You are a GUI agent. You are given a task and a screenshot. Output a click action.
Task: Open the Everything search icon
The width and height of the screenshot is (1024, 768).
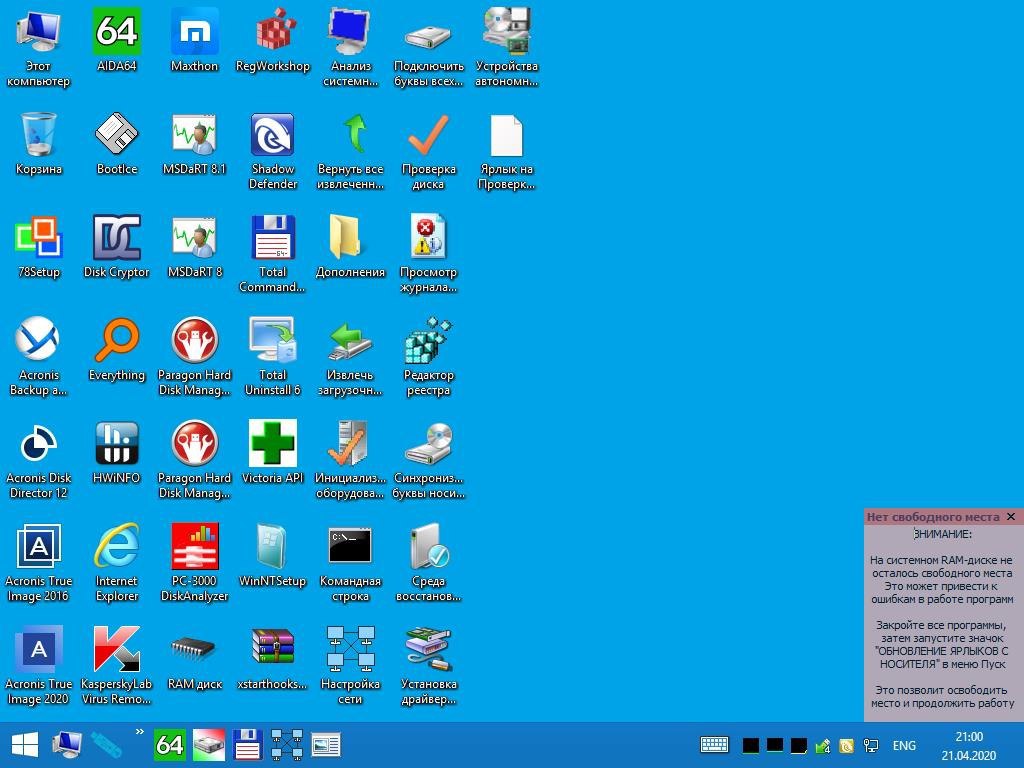(116, 349)
